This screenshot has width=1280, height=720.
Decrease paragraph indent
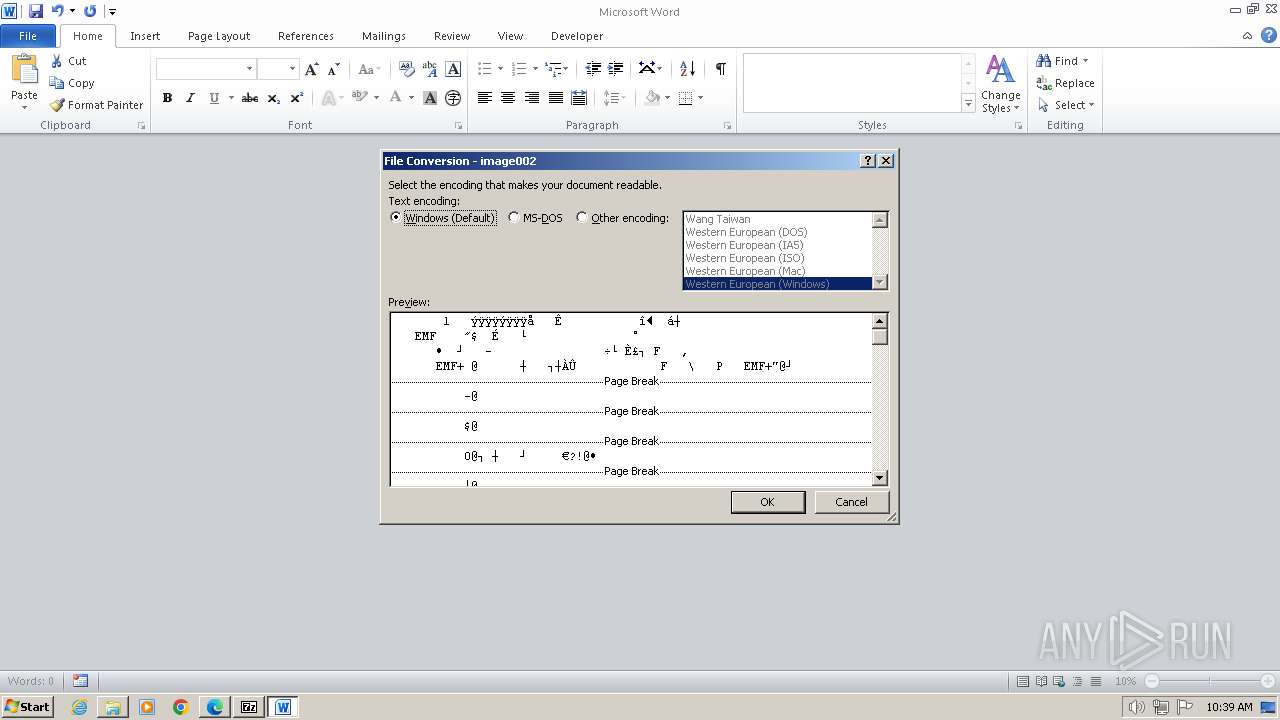(593, 69)
